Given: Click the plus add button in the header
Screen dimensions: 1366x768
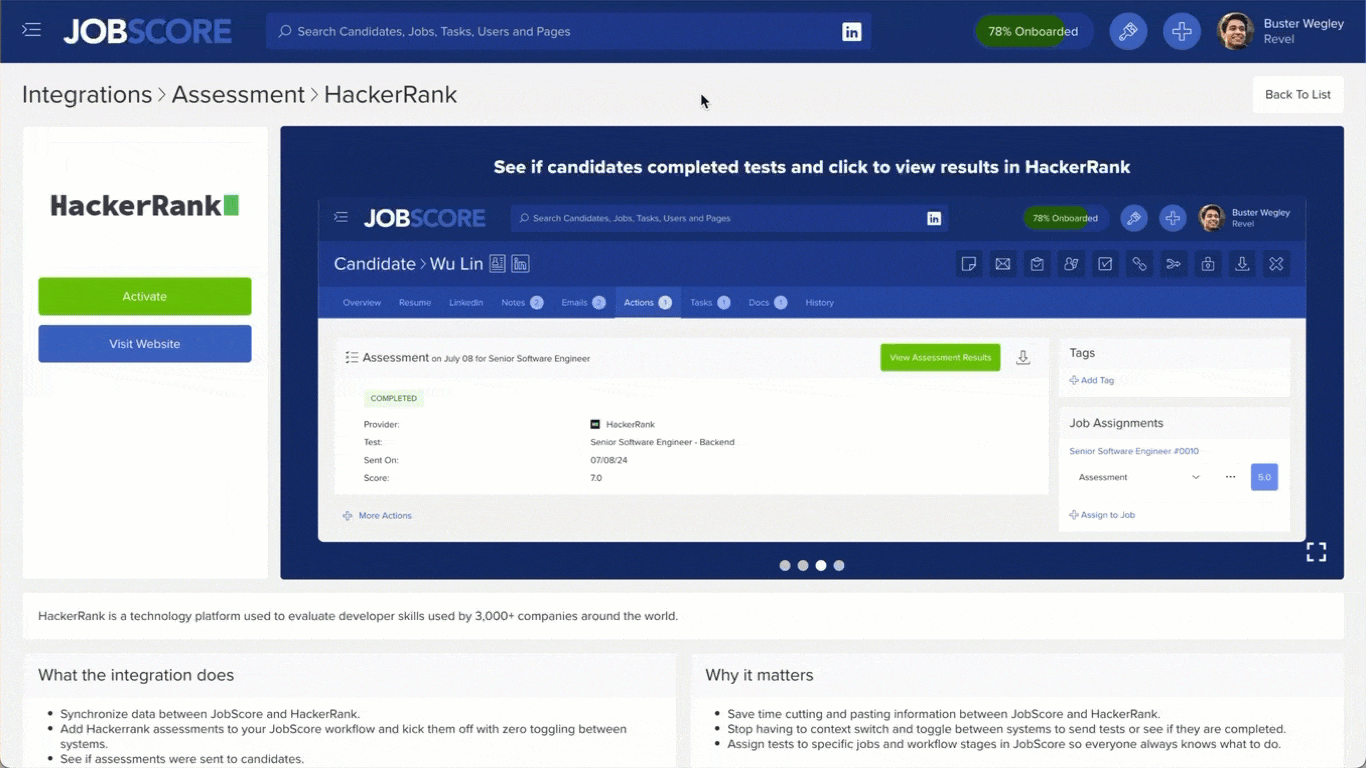Looking at the screenshot, I should click(x=1181, y=31).
